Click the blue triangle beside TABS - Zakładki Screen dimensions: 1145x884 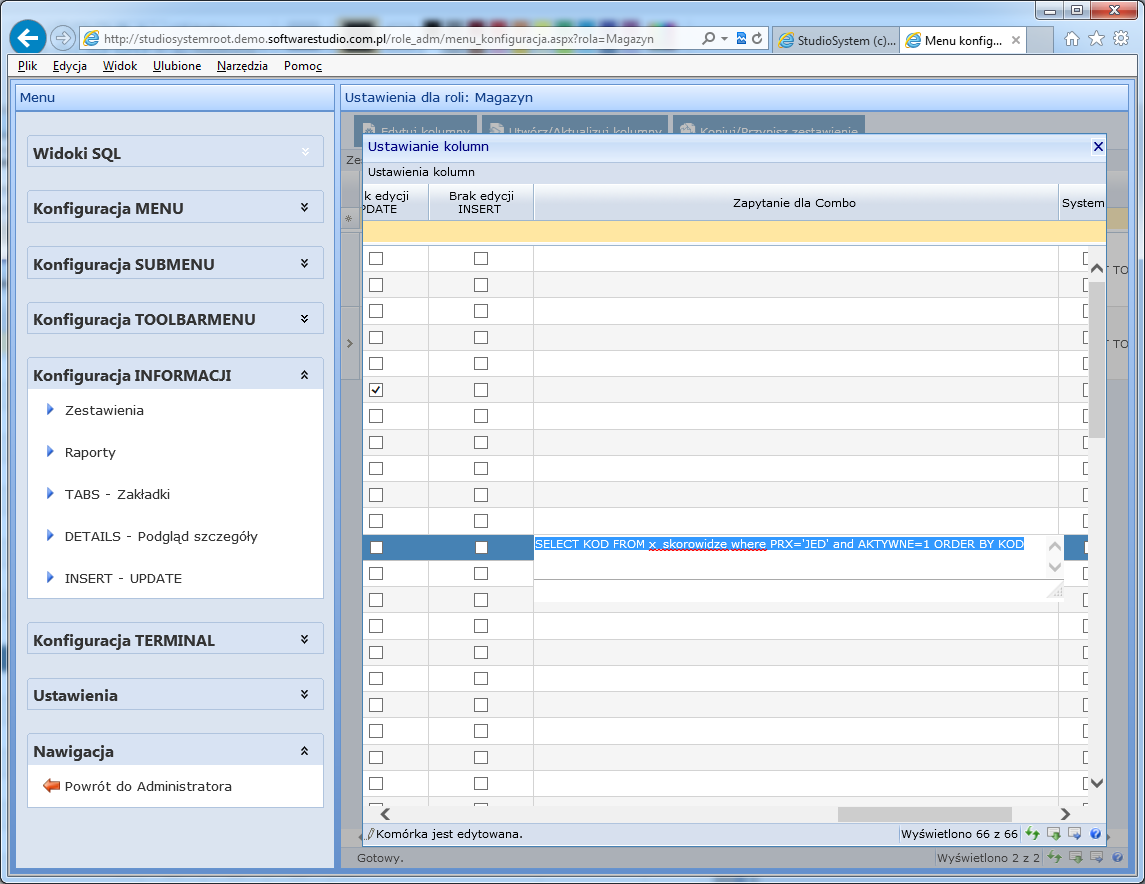coord(50,493)
